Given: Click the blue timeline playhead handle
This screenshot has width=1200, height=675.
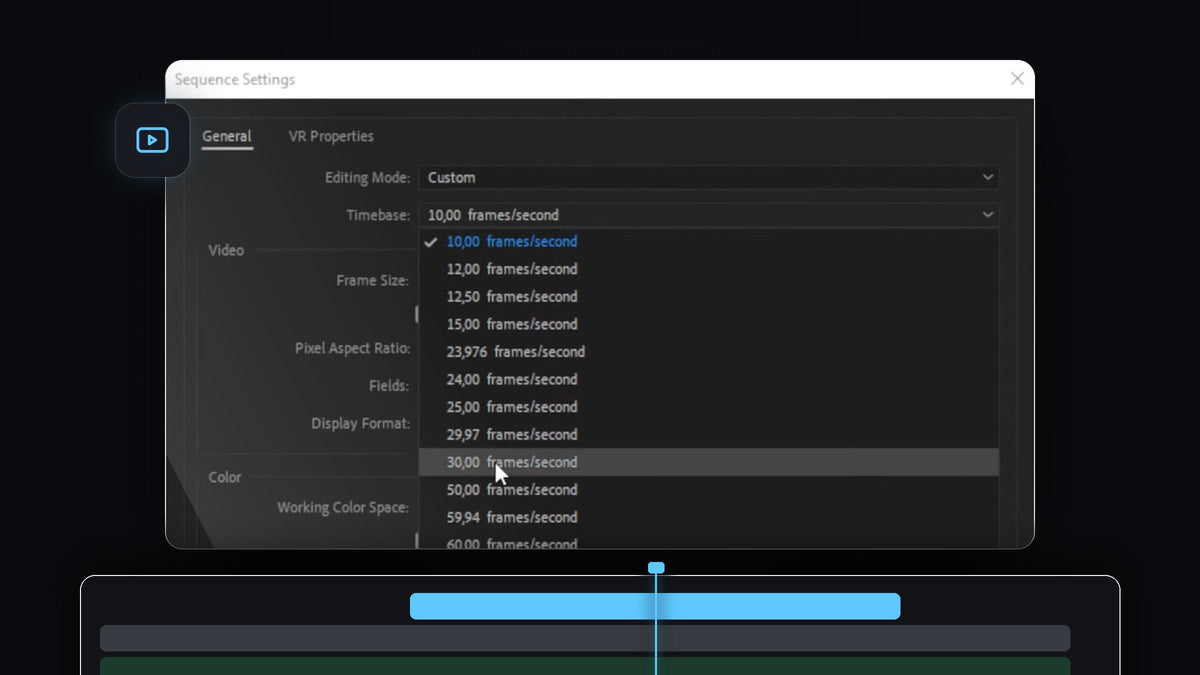Looking at the screenshot, I should point(656,568).
